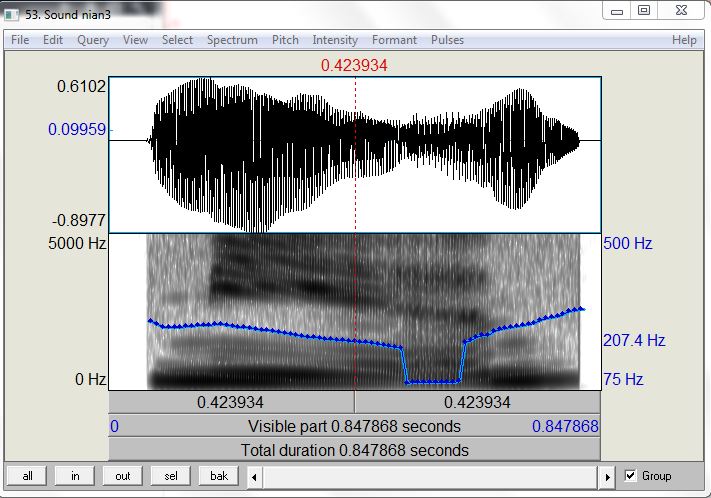The width and height of the screenshot is (711, 498).
Task: Minimize the Sound nian3 window
Action: pos(617,11)
